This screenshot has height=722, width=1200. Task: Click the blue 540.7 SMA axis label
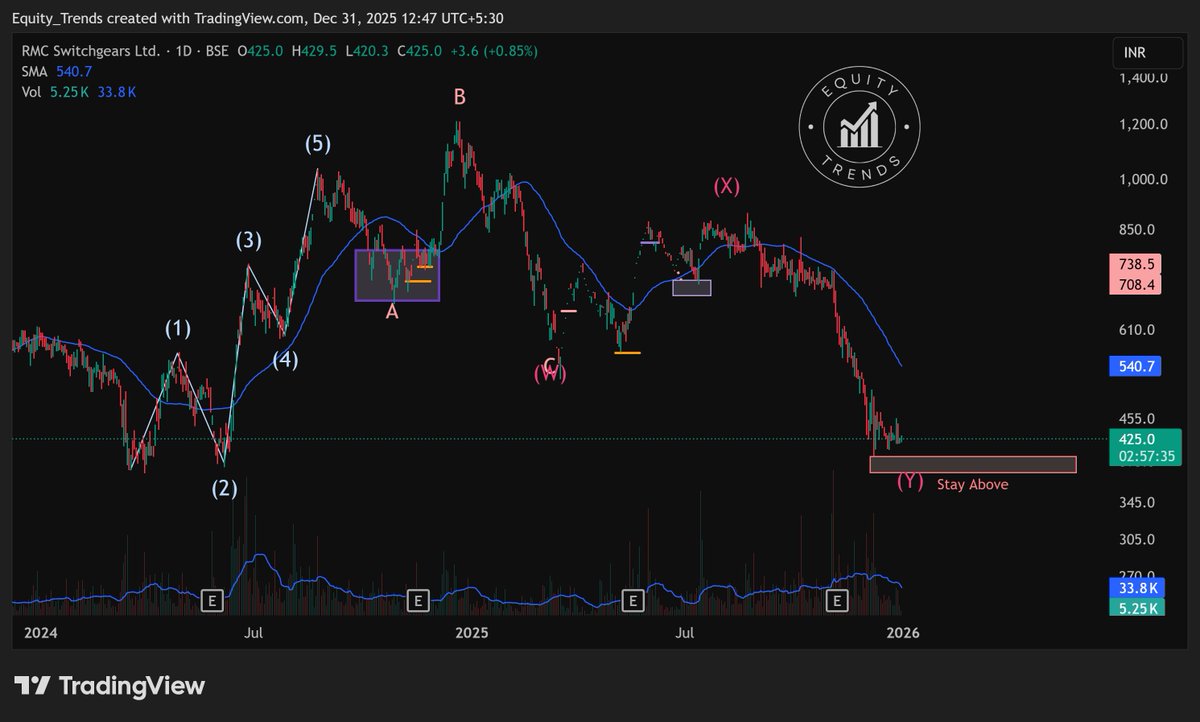point(1134,367)
